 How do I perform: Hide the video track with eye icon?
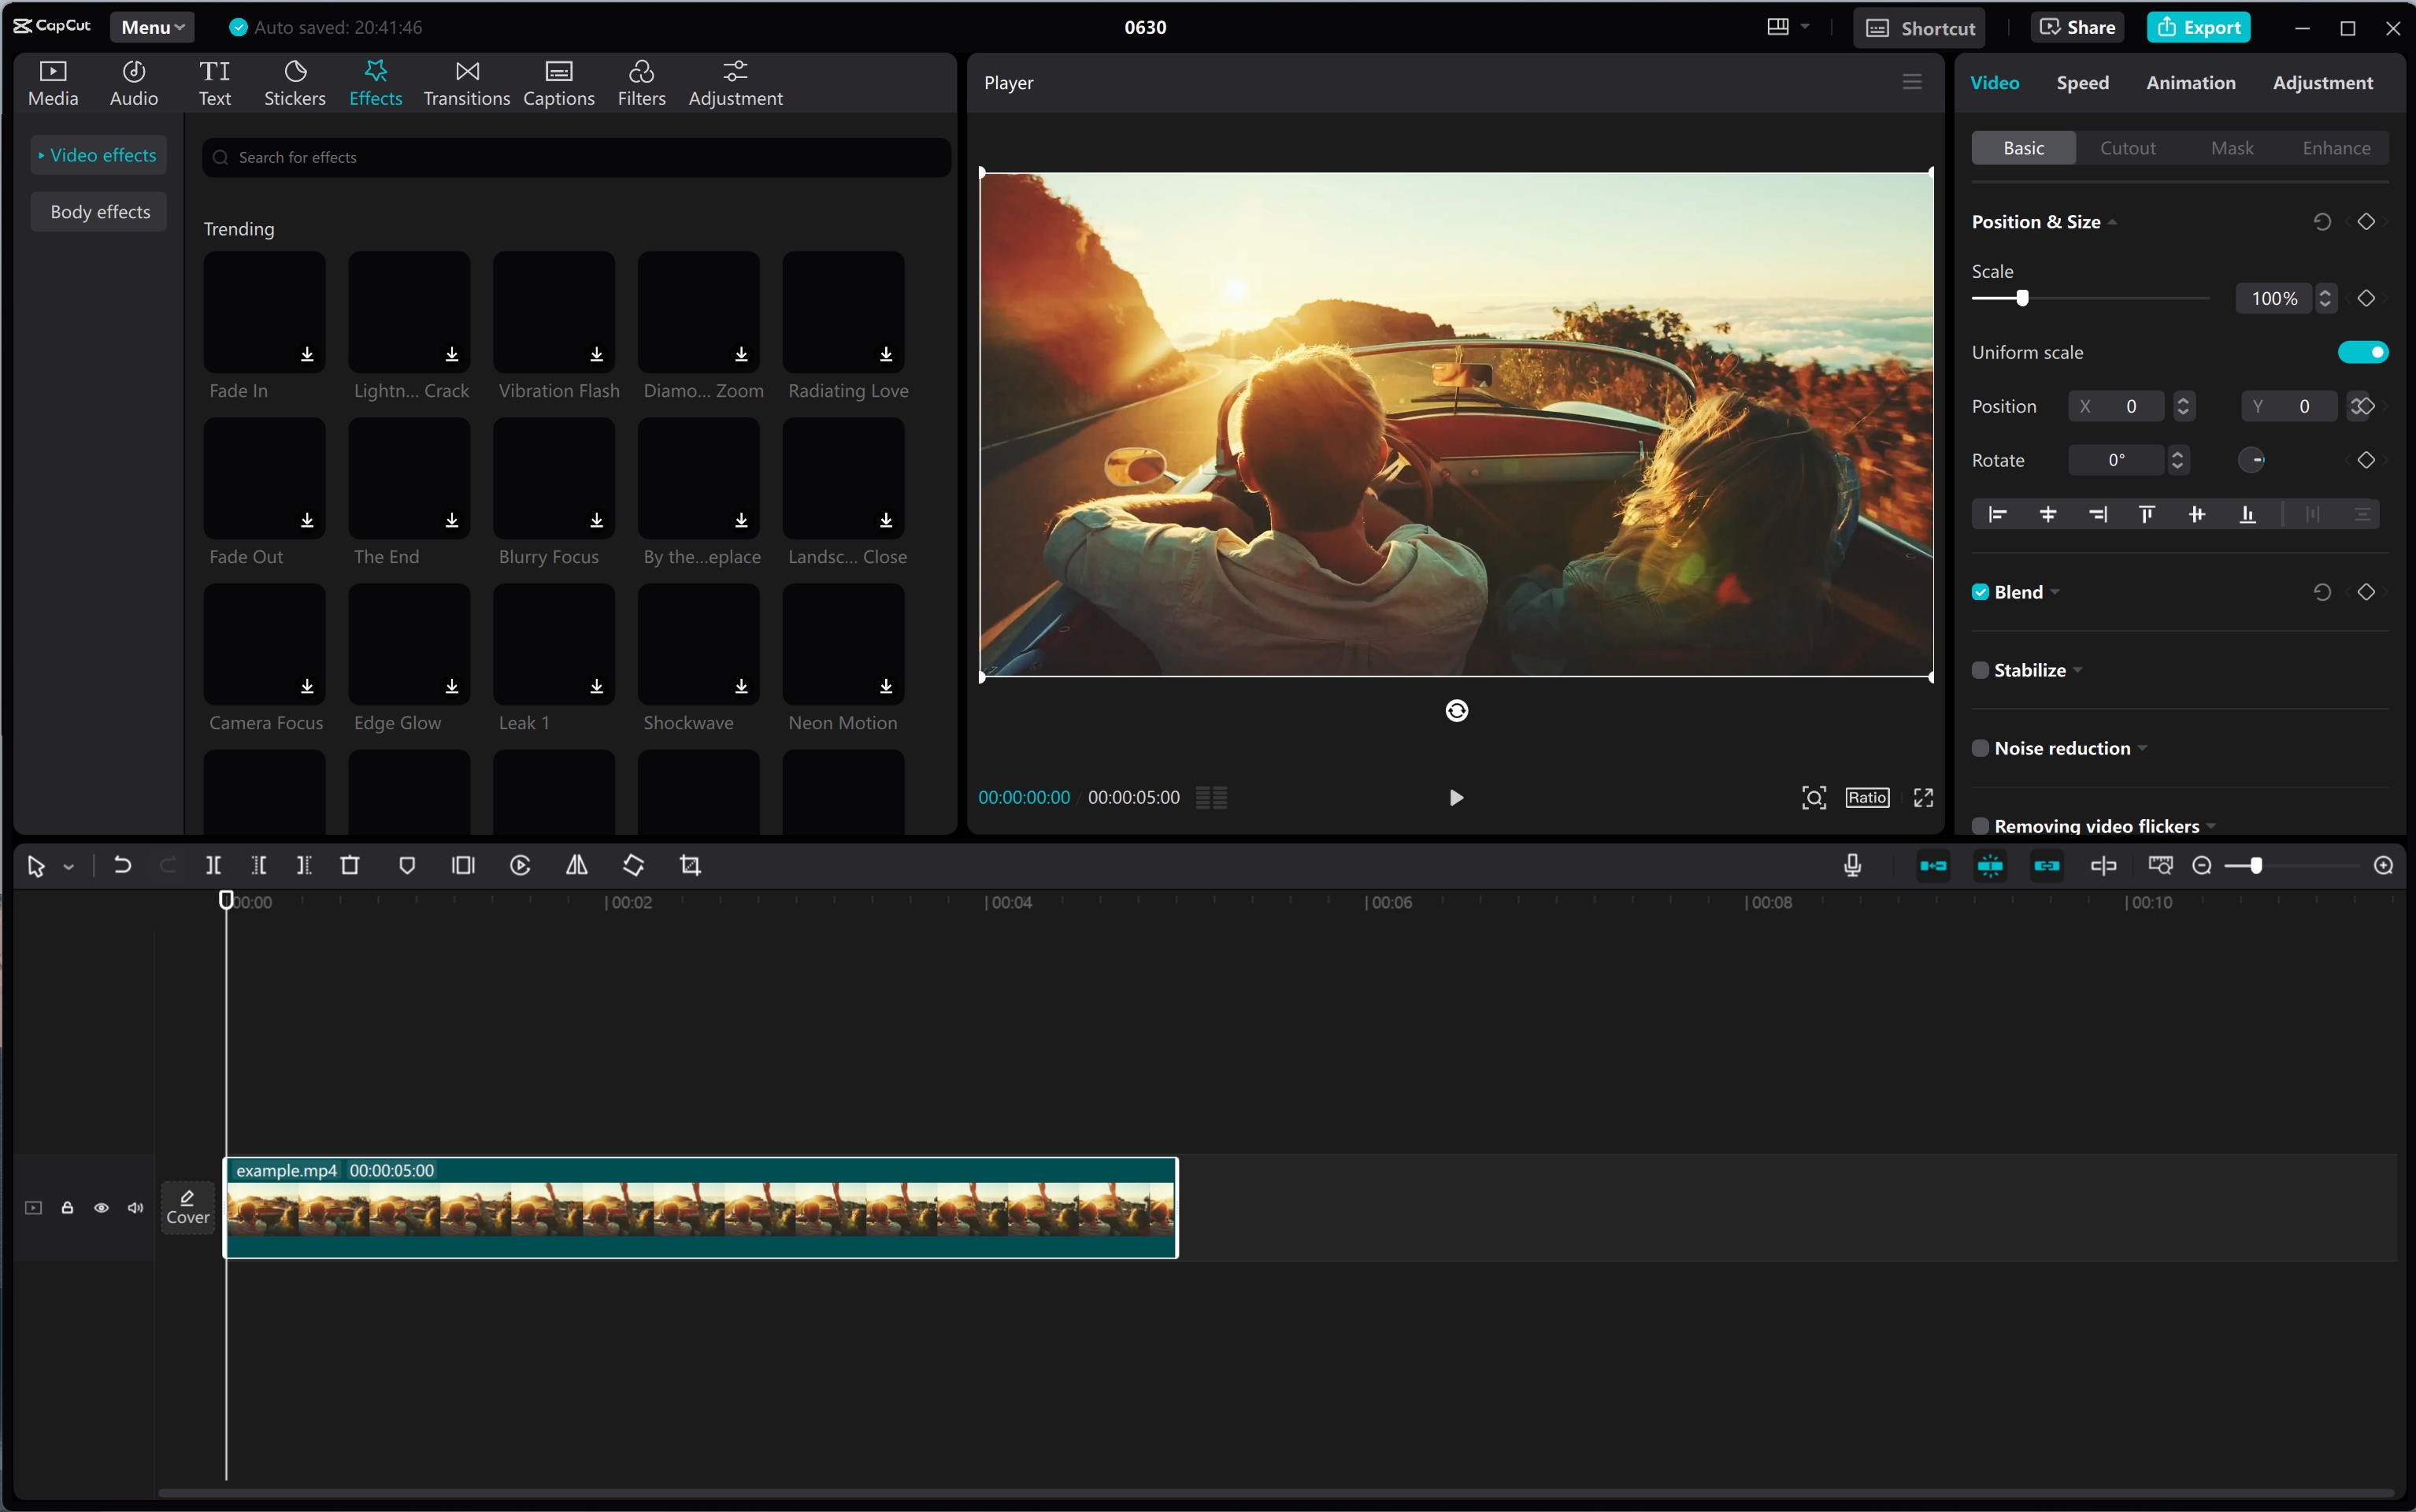tap(101, 1208)
